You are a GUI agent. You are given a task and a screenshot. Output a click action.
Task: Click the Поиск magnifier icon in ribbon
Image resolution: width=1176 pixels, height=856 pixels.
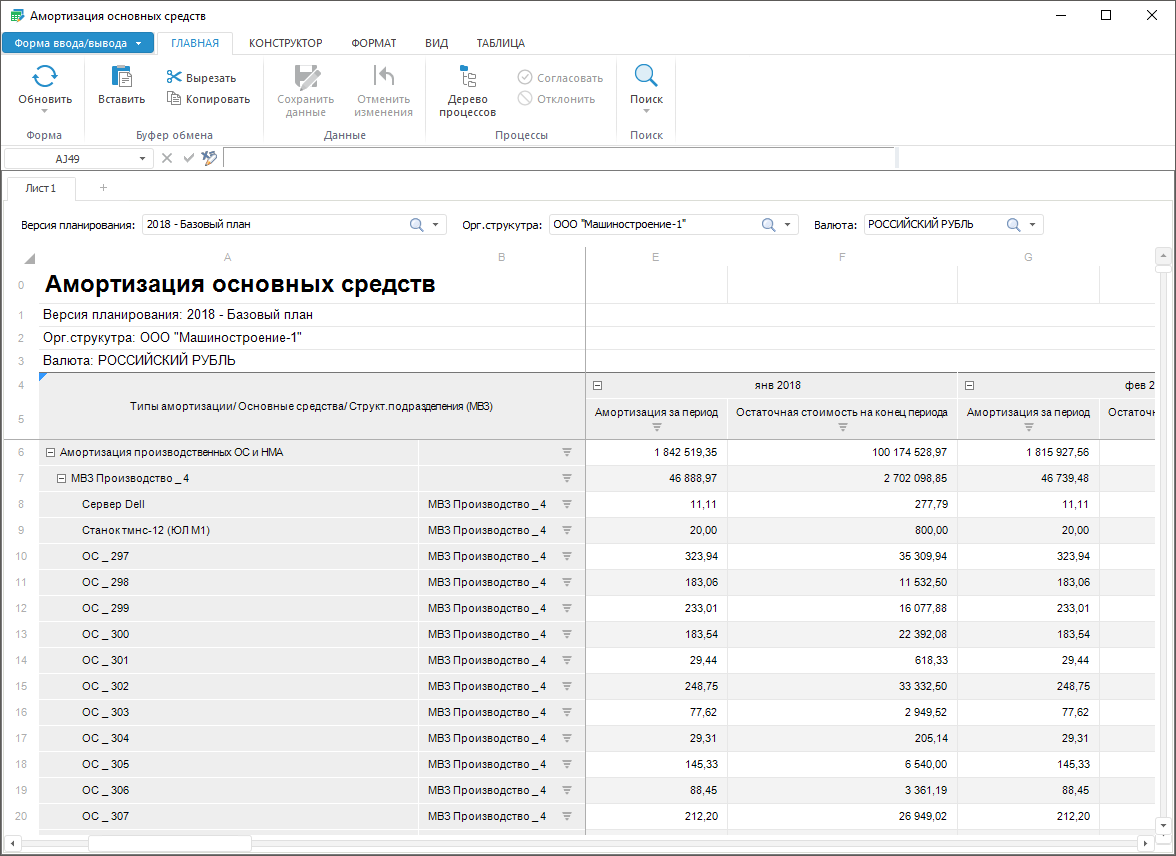click(646, 77)
